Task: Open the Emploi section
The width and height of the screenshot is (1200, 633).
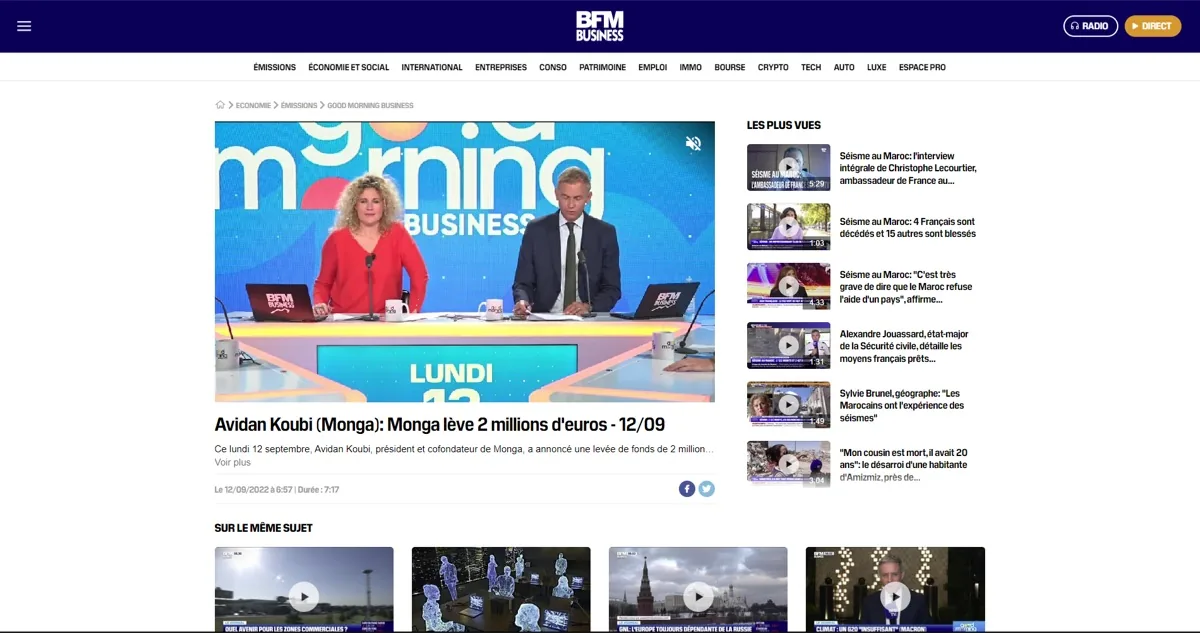Action: [653, 68]
